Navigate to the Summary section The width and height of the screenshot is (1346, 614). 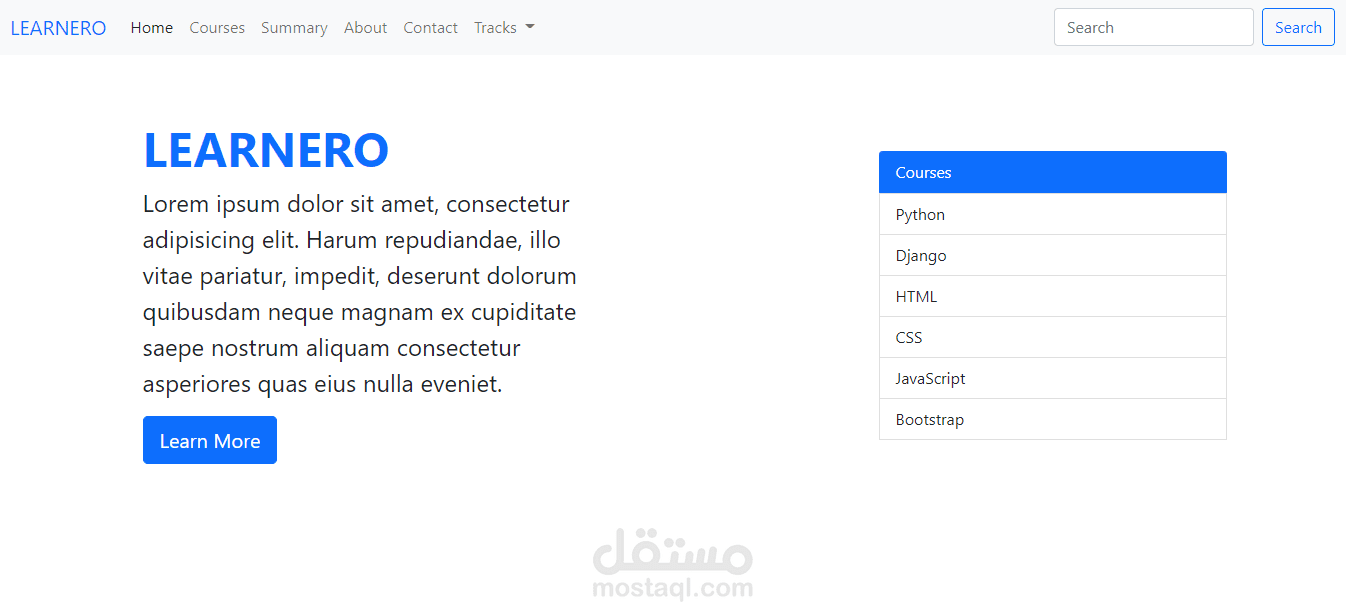click(x=294, y=27)
